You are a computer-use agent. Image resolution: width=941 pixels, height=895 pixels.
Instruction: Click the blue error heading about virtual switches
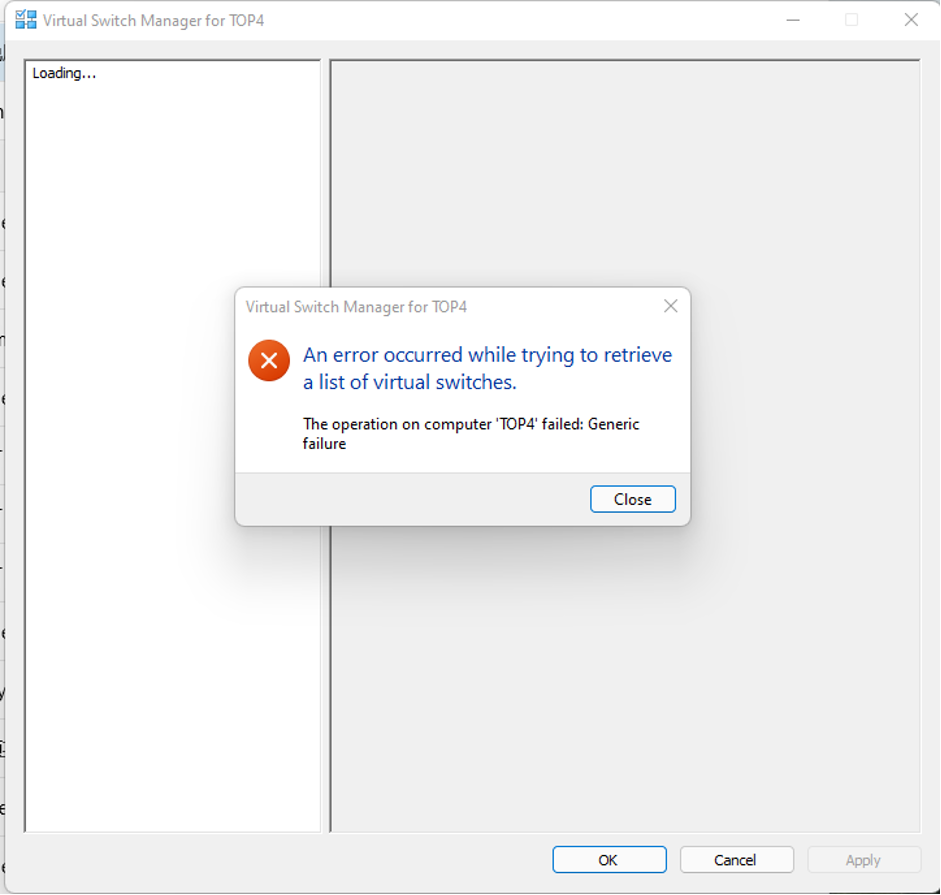[488, 367]
